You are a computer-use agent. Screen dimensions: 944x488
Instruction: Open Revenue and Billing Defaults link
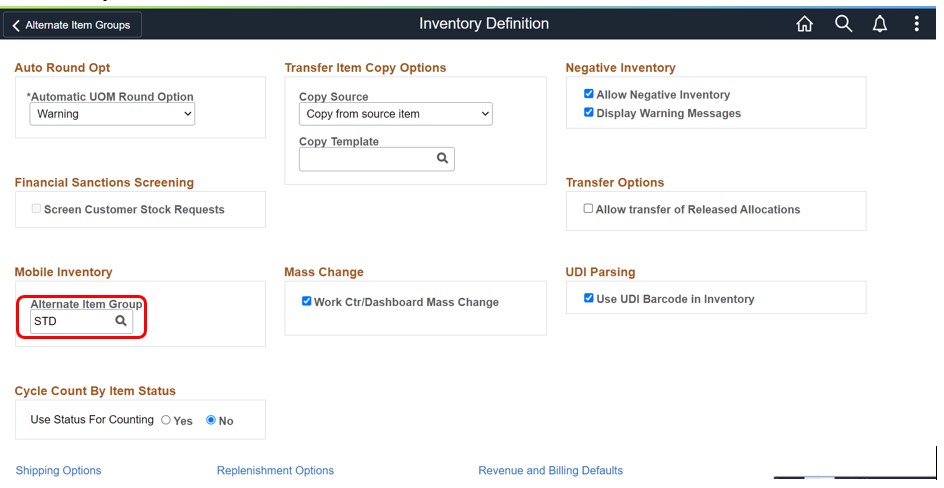(x=550, y=470)
